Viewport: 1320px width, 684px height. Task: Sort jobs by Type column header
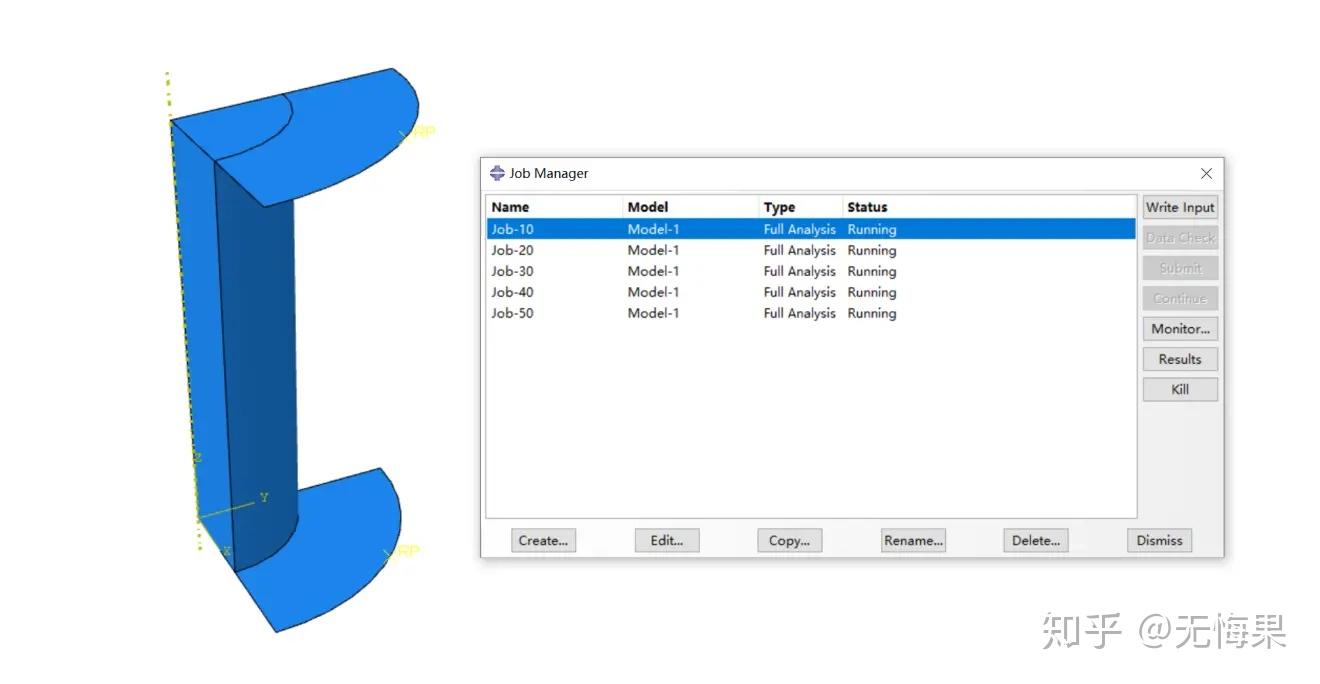(x=801, y=207)
